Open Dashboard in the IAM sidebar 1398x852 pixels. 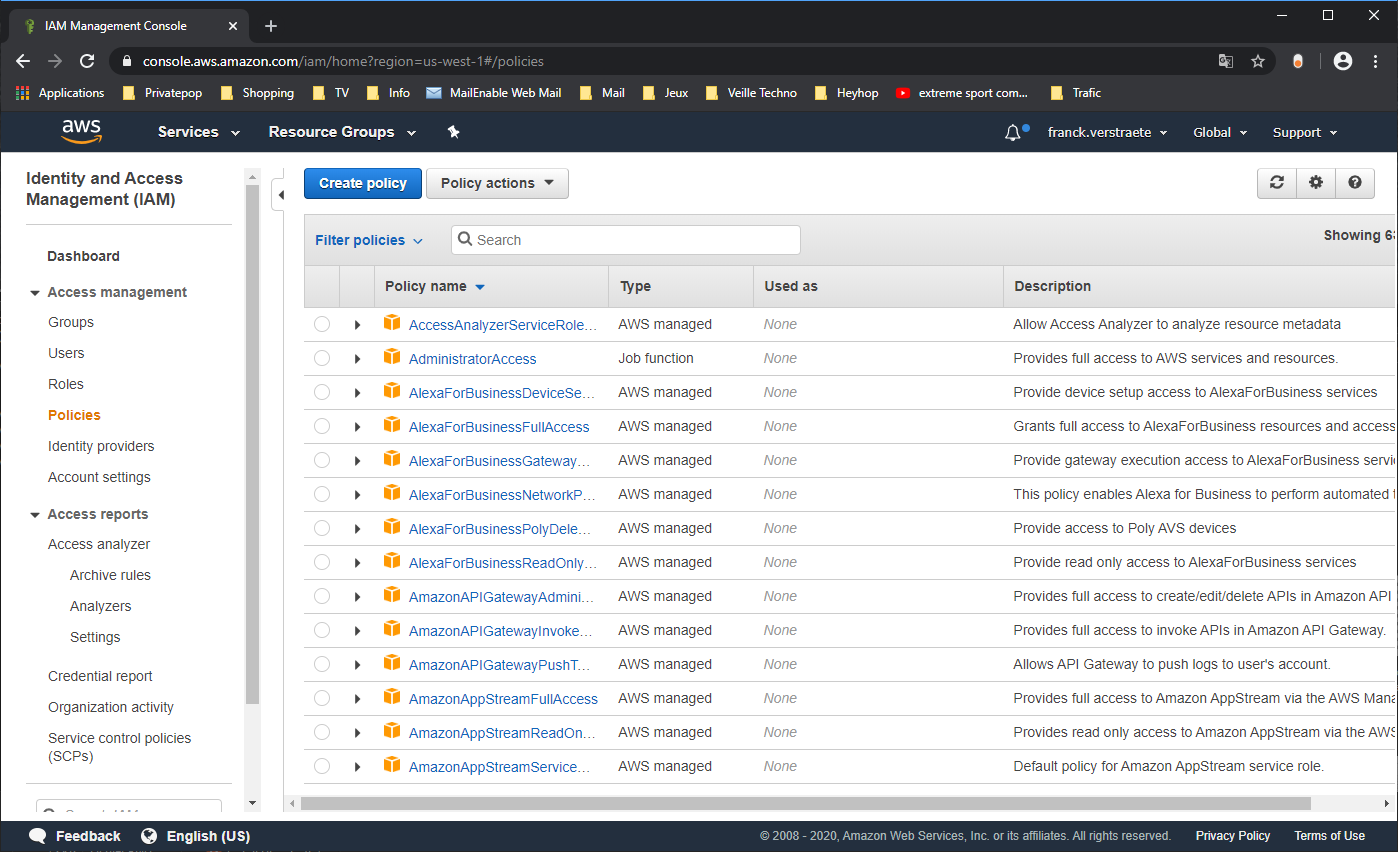tap(83, 256)
